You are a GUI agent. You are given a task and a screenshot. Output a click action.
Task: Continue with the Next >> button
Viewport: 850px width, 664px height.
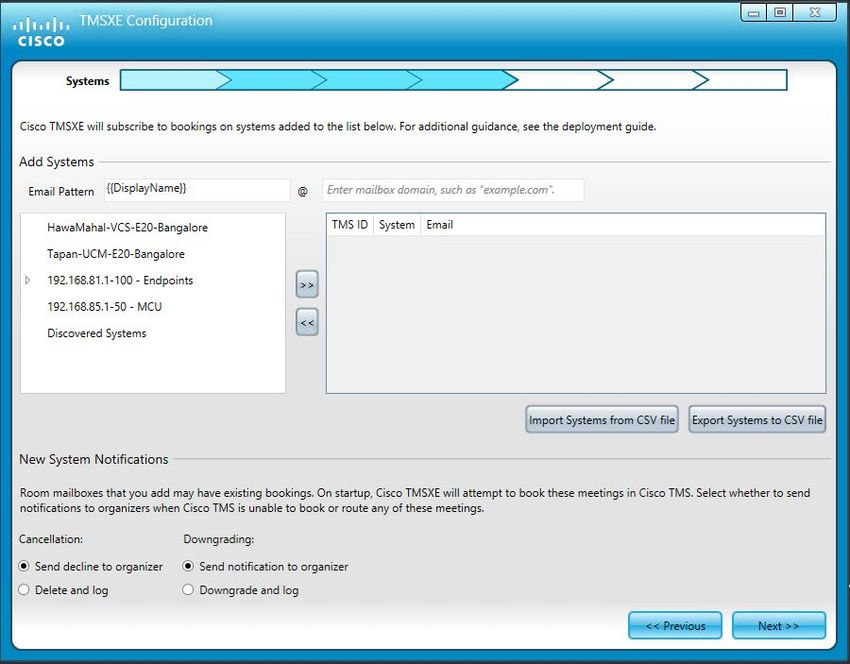(779, 626)
